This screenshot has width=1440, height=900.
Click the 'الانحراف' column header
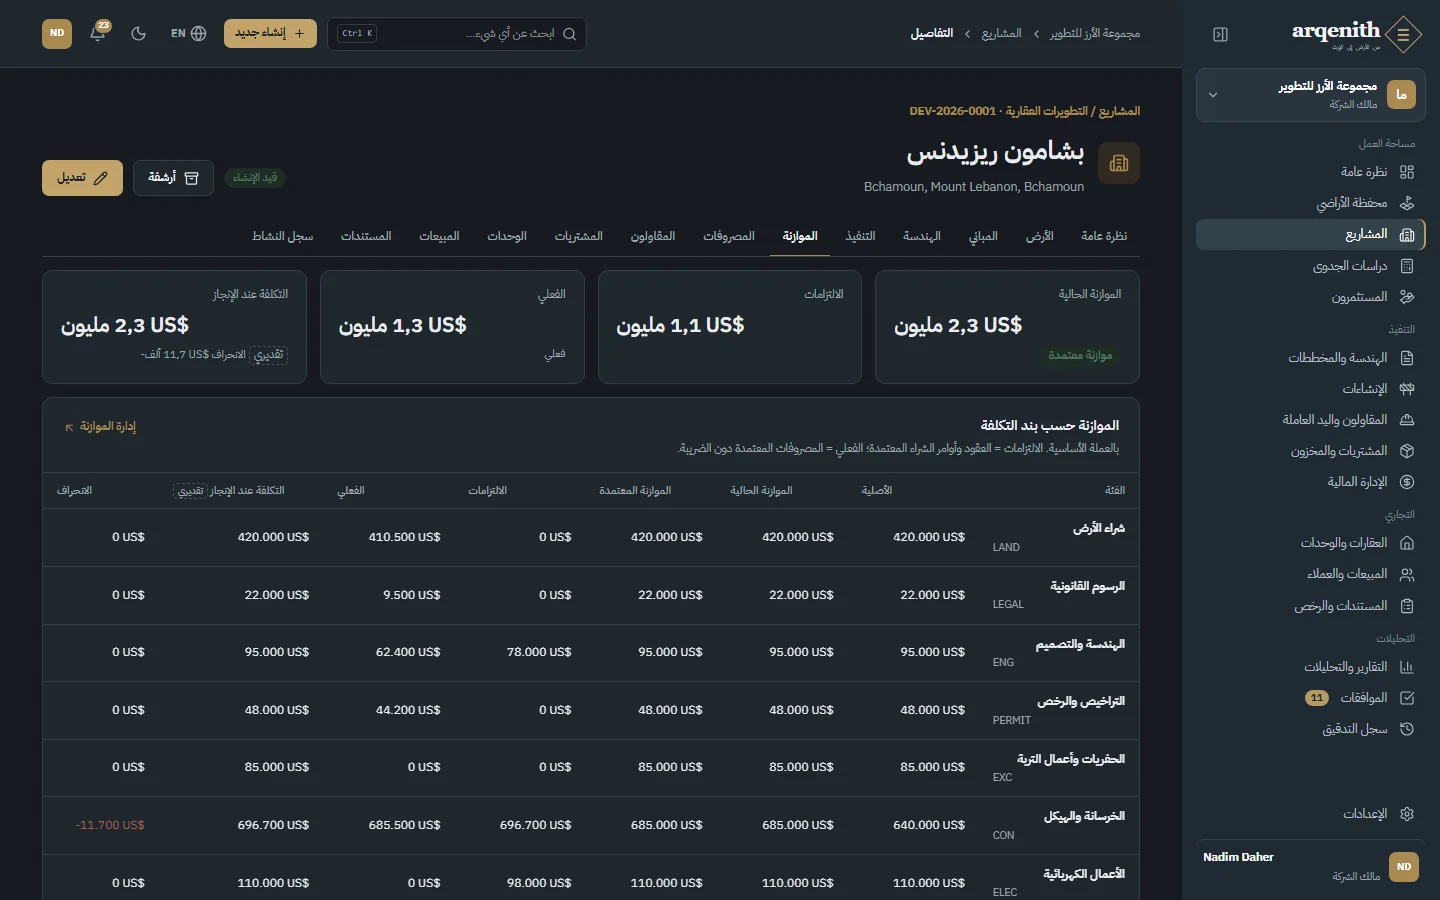pyautogui.click(x=75, y=491)
